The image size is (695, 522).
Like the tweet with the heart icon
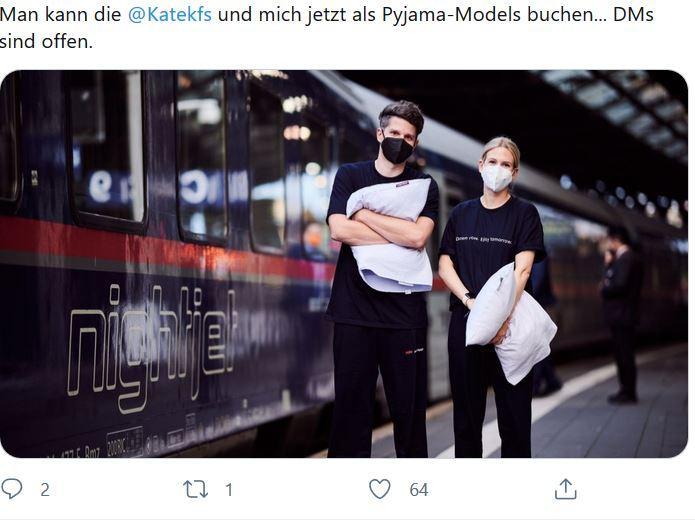point(380,489)
